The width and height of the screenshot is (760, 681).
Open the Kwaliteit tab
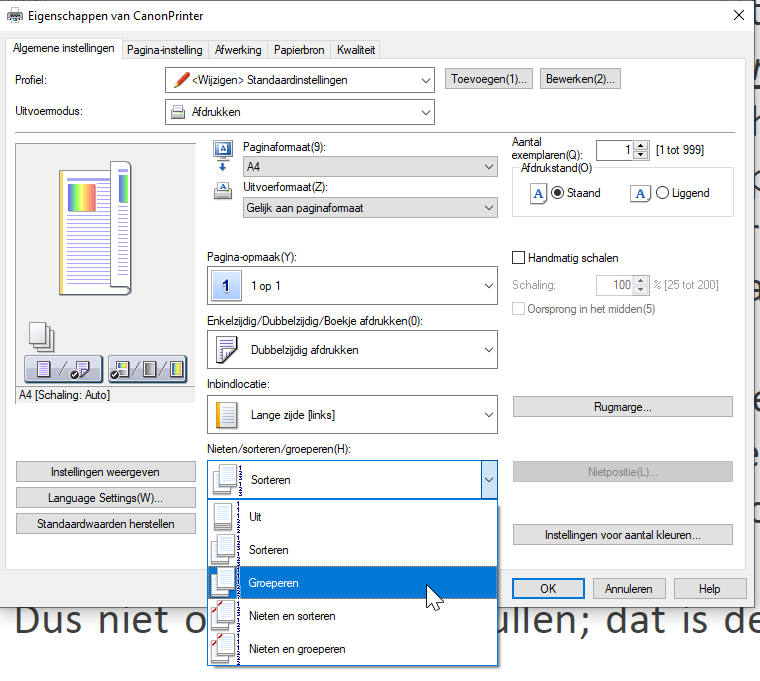[355, 50]
